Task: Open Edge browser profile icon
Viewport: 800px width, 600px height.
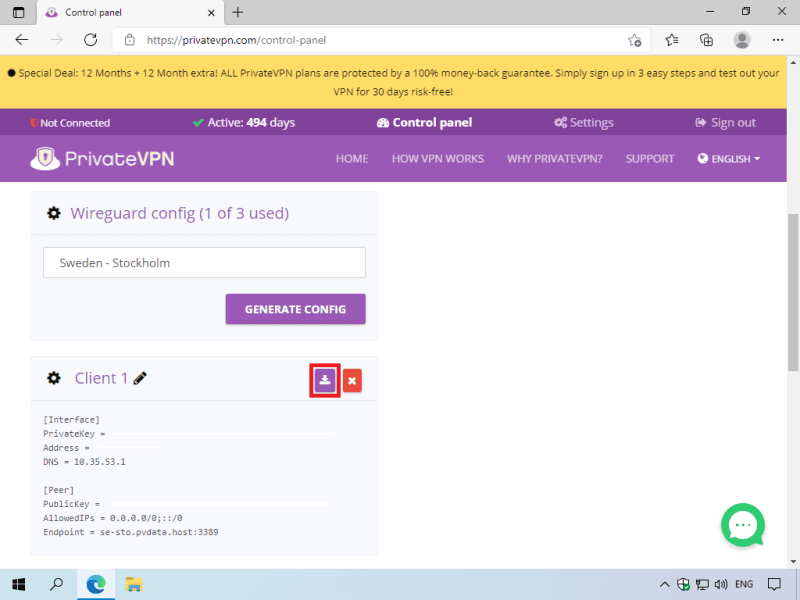Action: coord(741,40)
